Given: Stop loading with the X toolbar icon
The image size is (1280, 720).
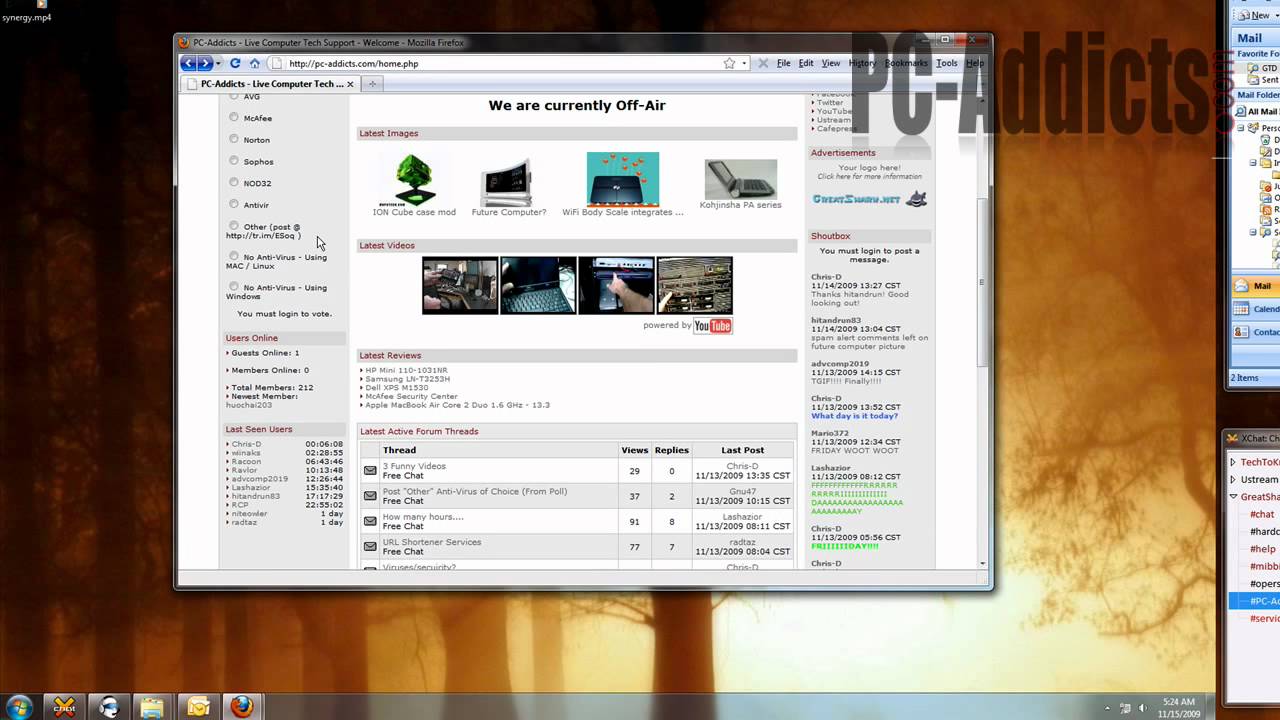Looking at the screenshot, I should [x=763, y=63].
